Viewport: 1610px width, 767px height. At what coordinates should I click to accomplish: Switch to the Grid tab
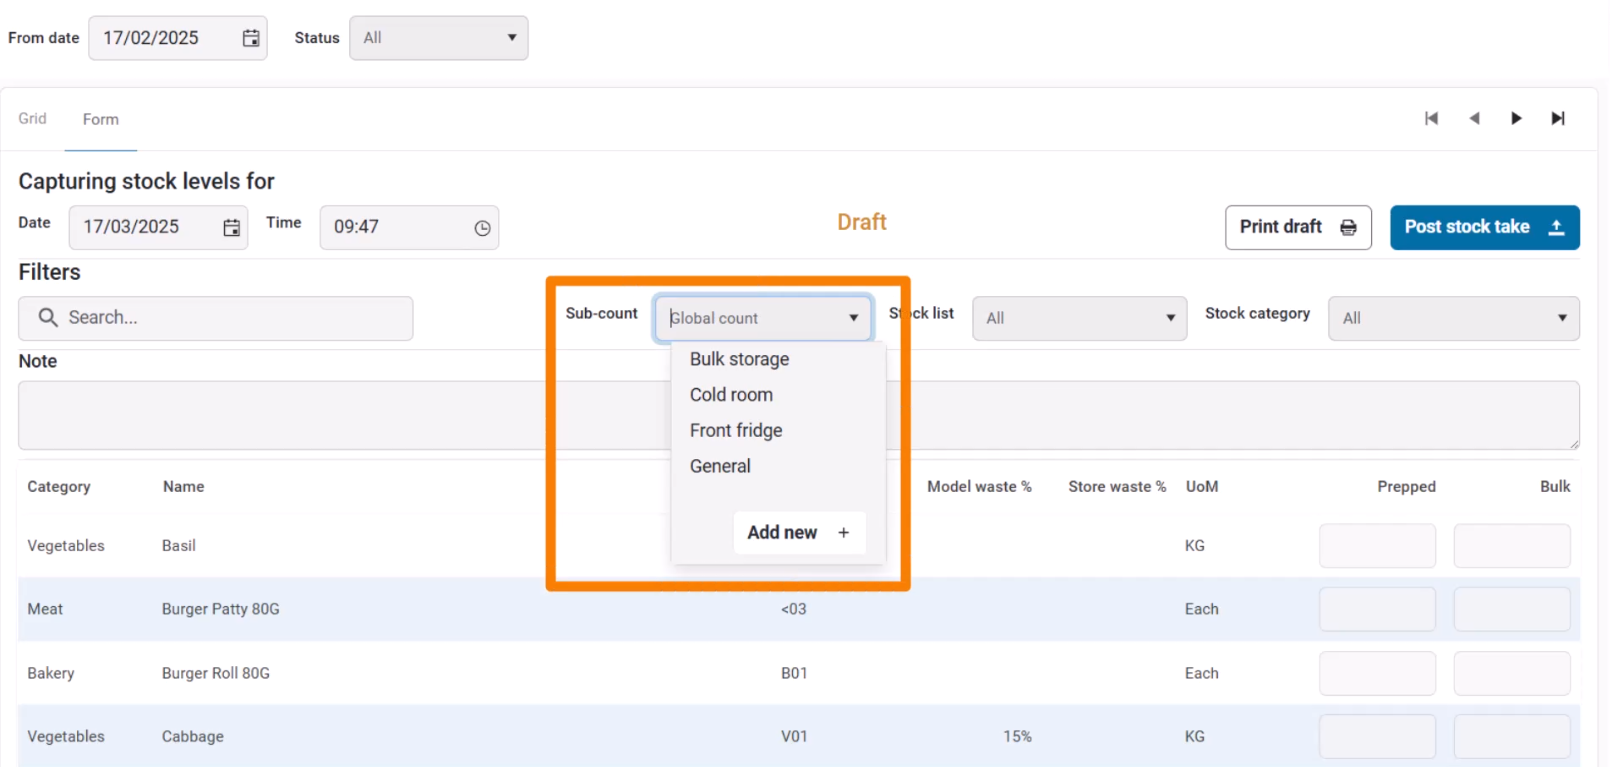[x=32, y=118]
